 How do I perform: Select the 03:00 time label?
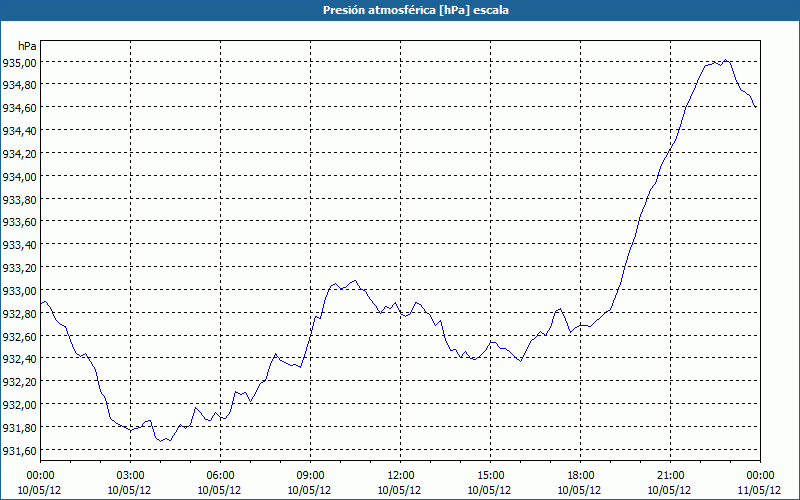click(130, 476)
